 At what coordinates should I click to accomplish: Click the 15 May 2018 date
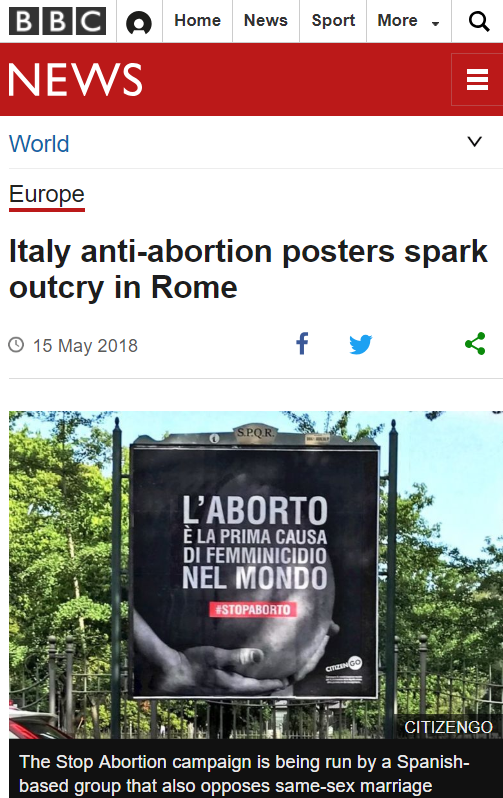click(x=85, y=346)
